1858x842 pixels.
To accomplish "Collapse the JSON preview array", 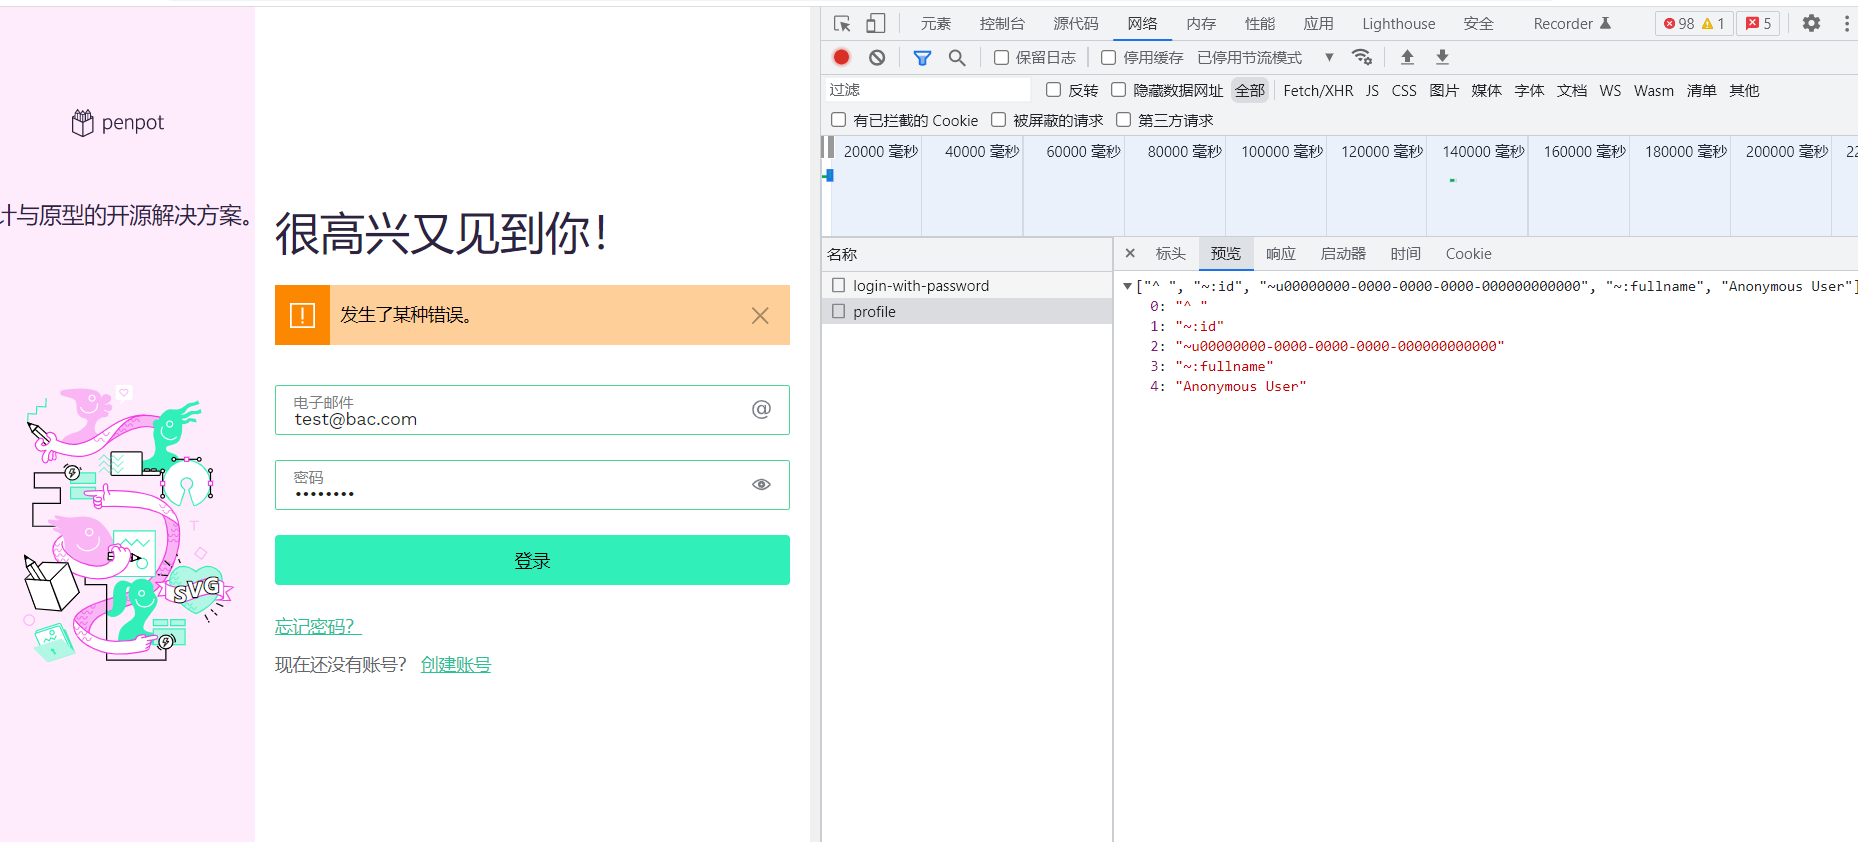I will [x=1128, y=287].
